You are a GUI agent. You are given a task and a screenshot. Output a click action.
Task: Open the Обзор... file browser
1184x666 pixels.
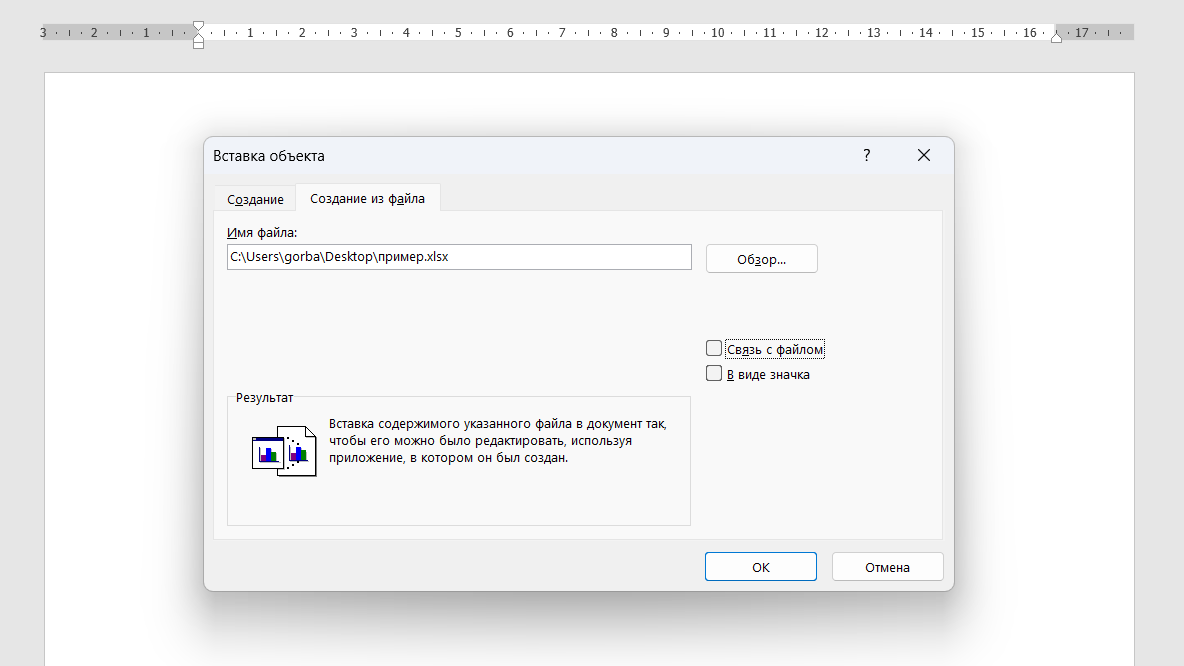click(x=761, y=259)
